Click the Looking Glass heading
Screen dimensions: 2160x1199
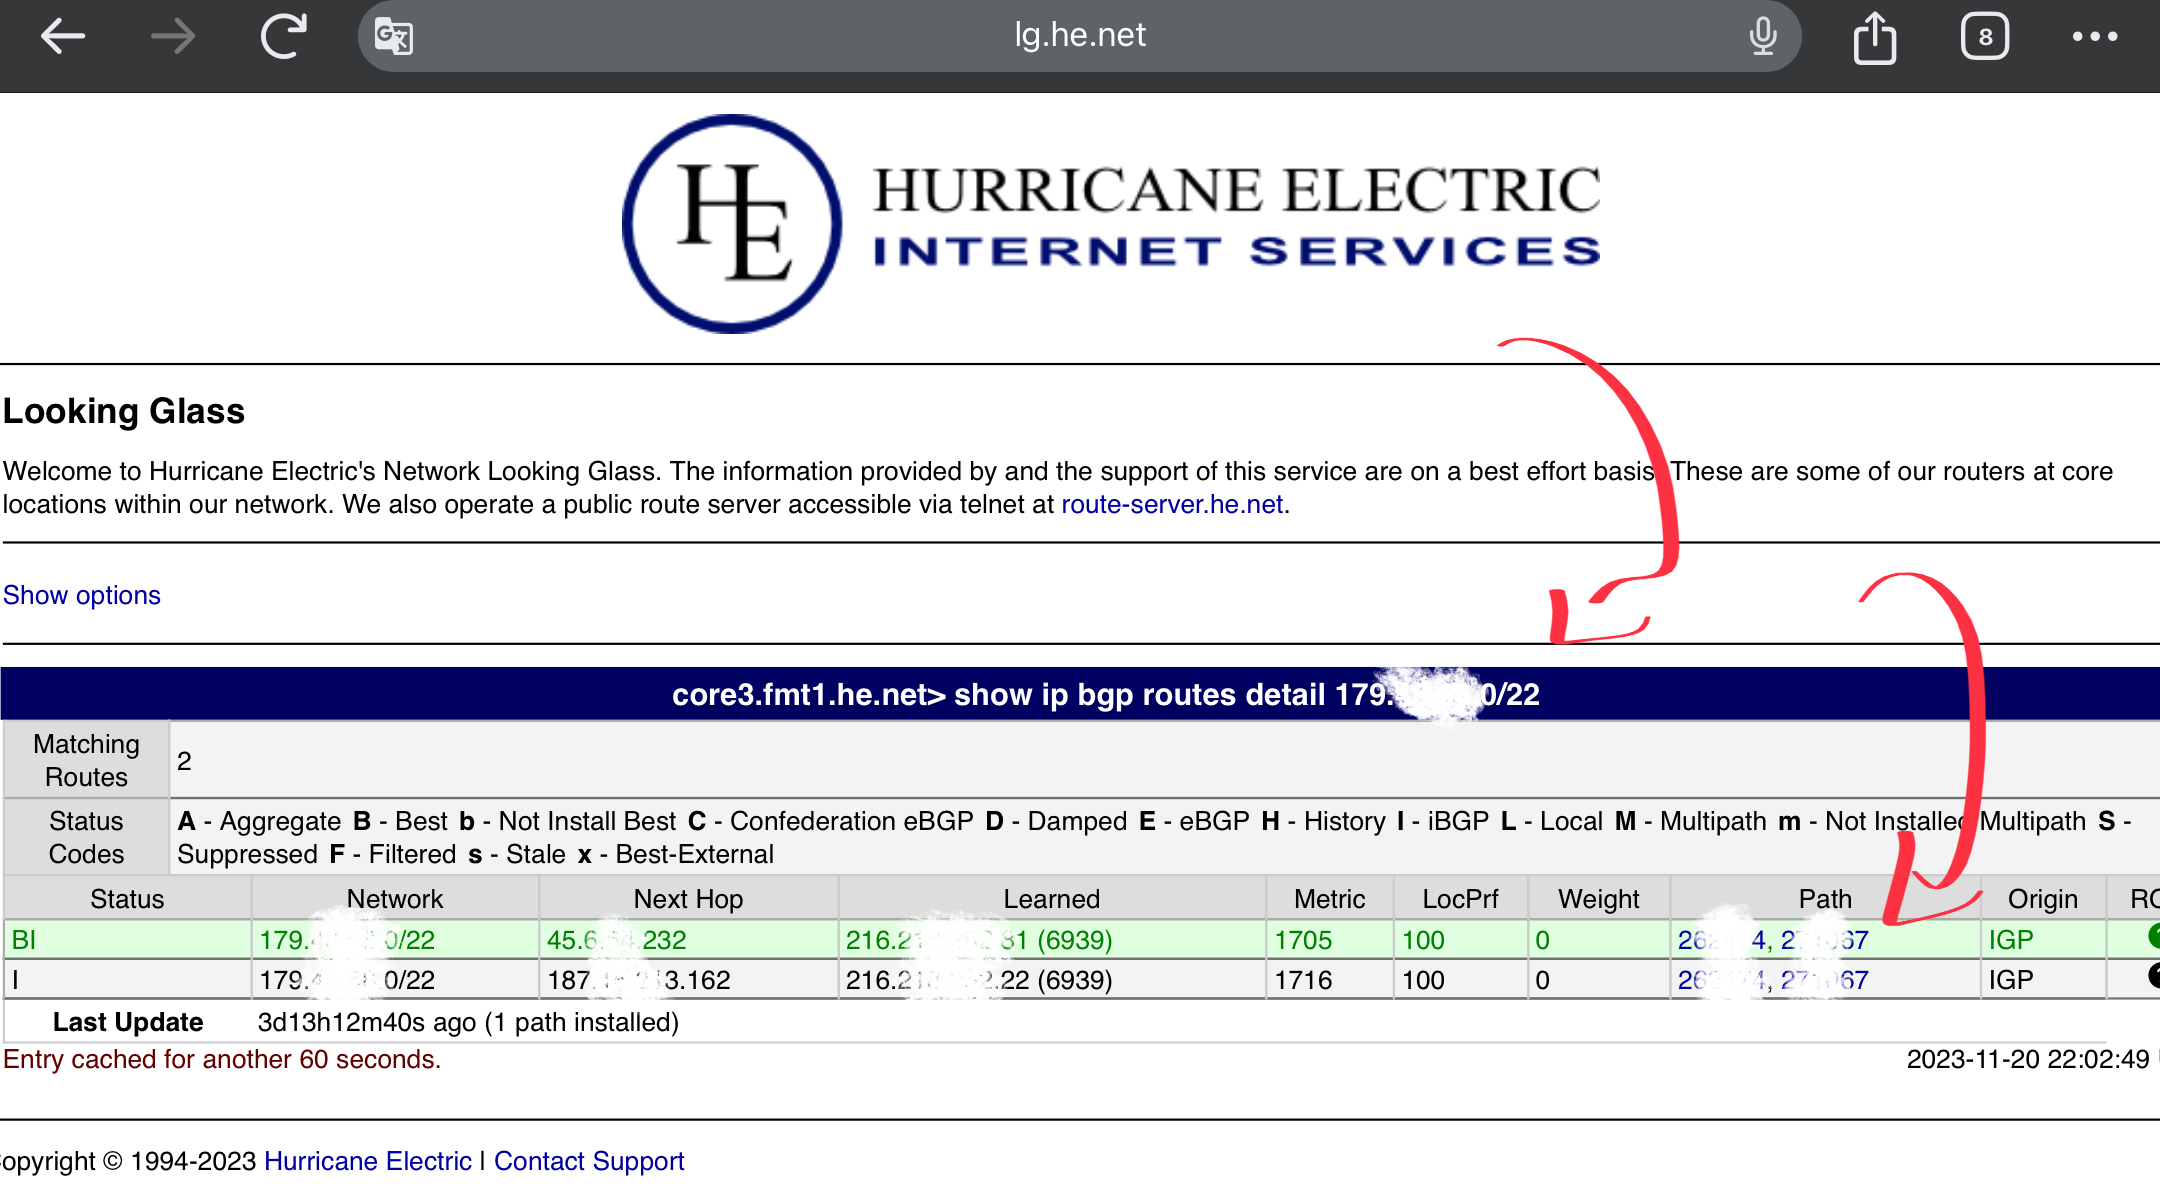[124, 411]
